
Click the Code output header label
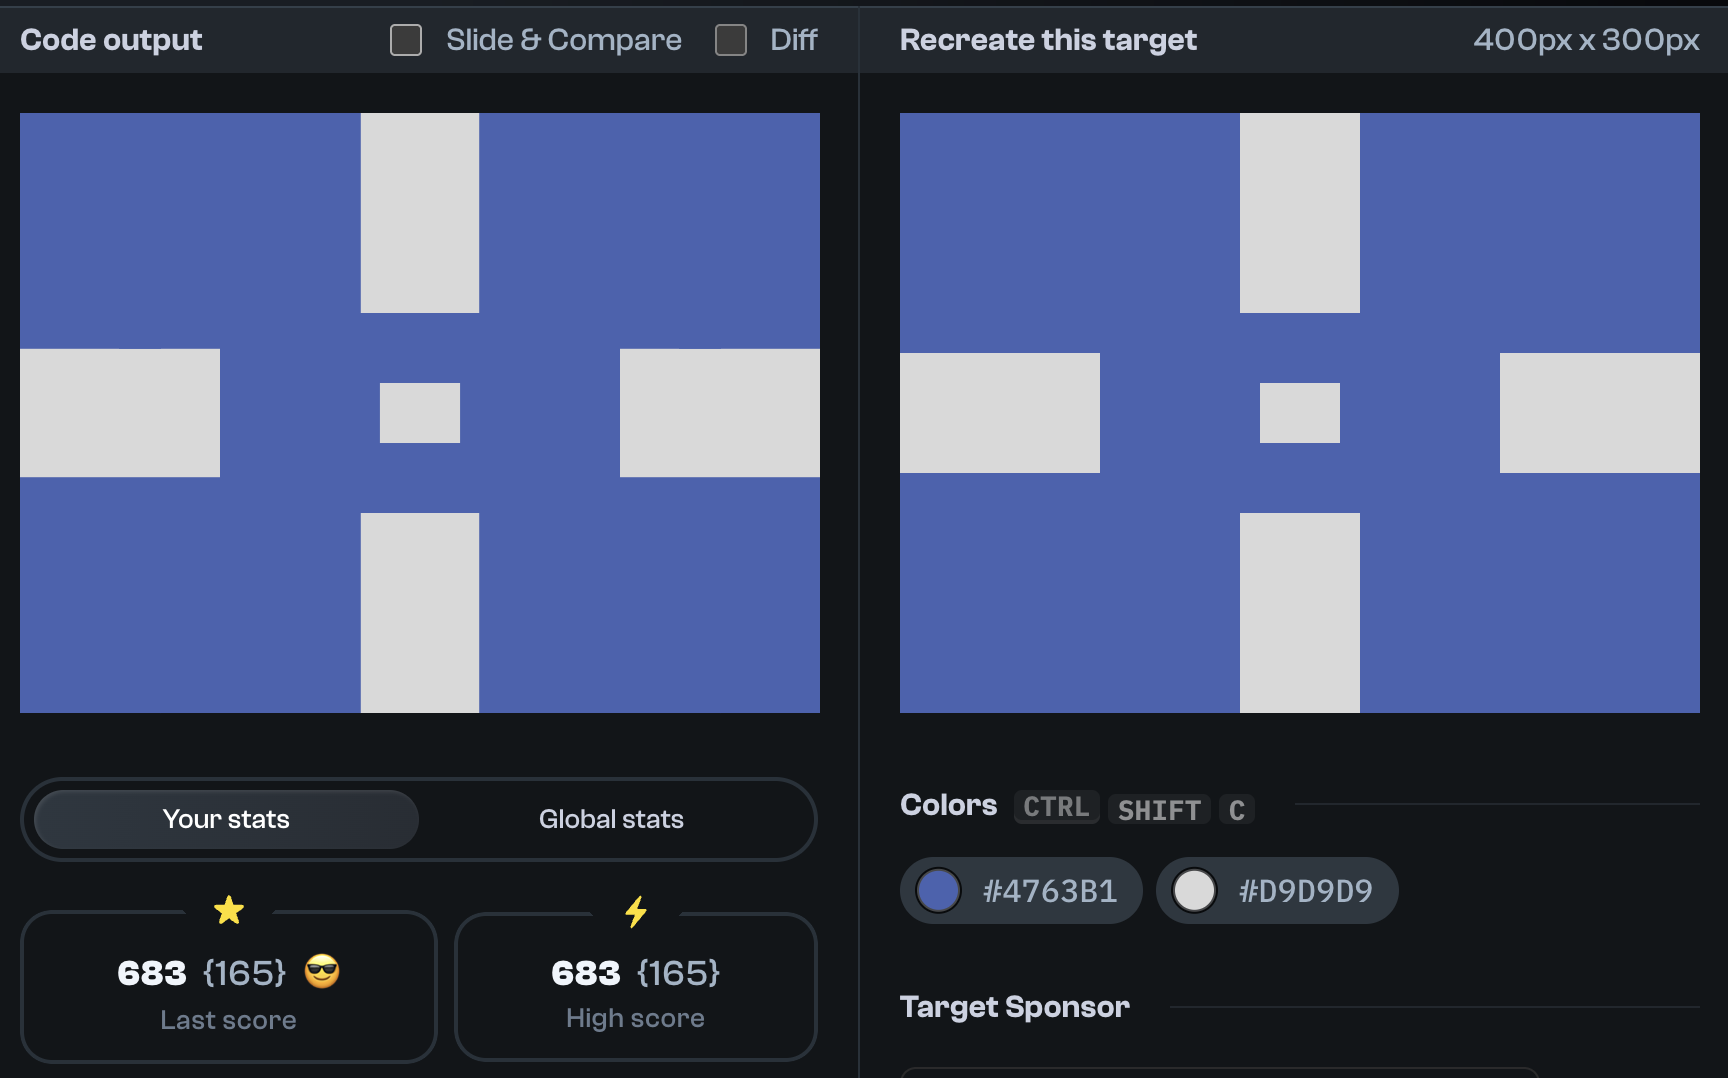pyautogui.click(x=111, y=40)
